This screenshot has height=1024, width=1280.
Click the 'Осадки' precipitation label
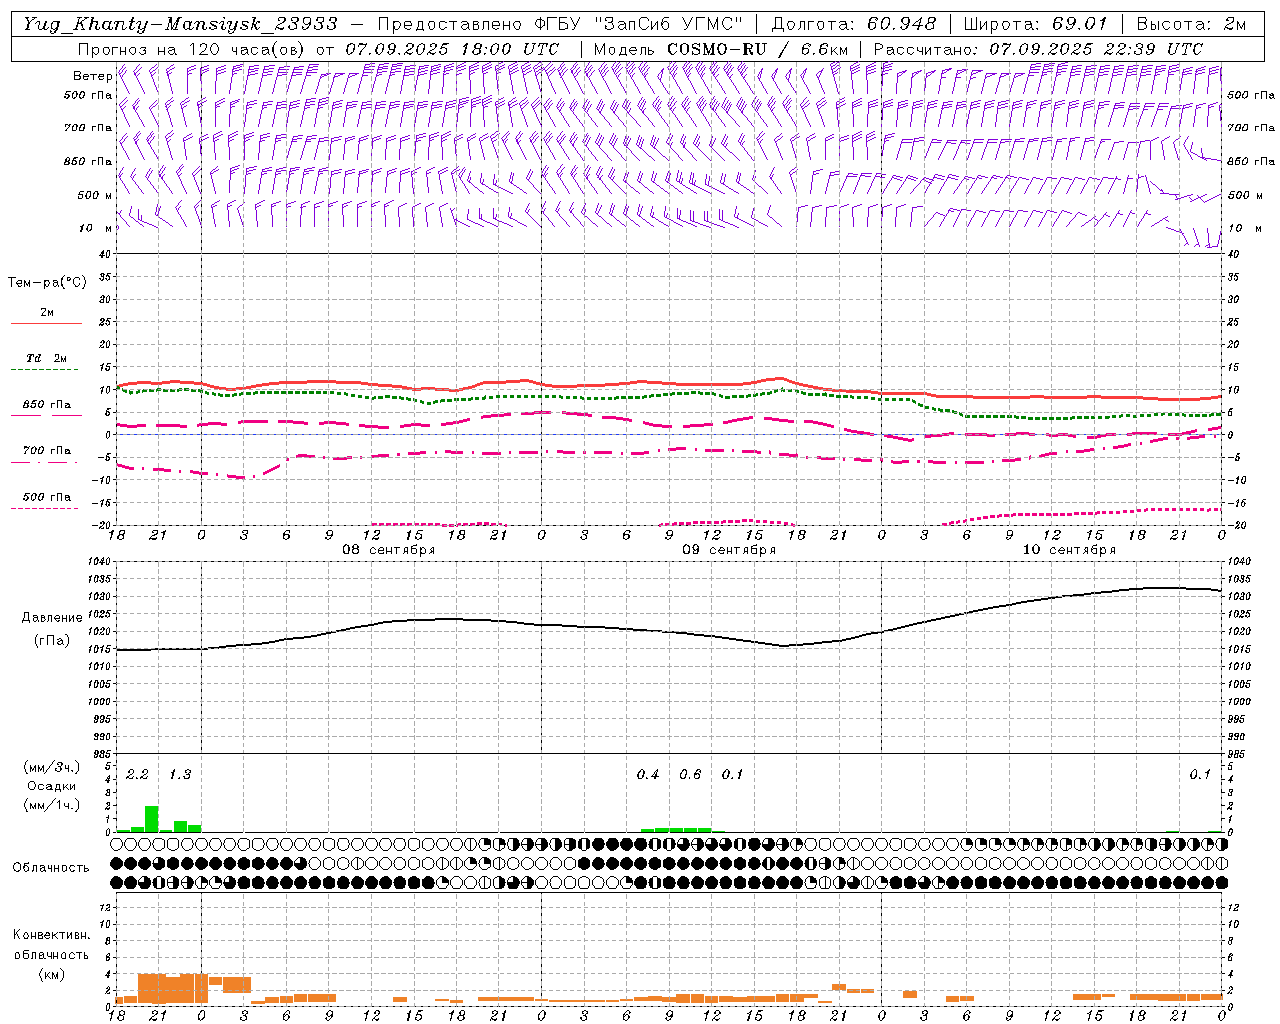point(51,786)
